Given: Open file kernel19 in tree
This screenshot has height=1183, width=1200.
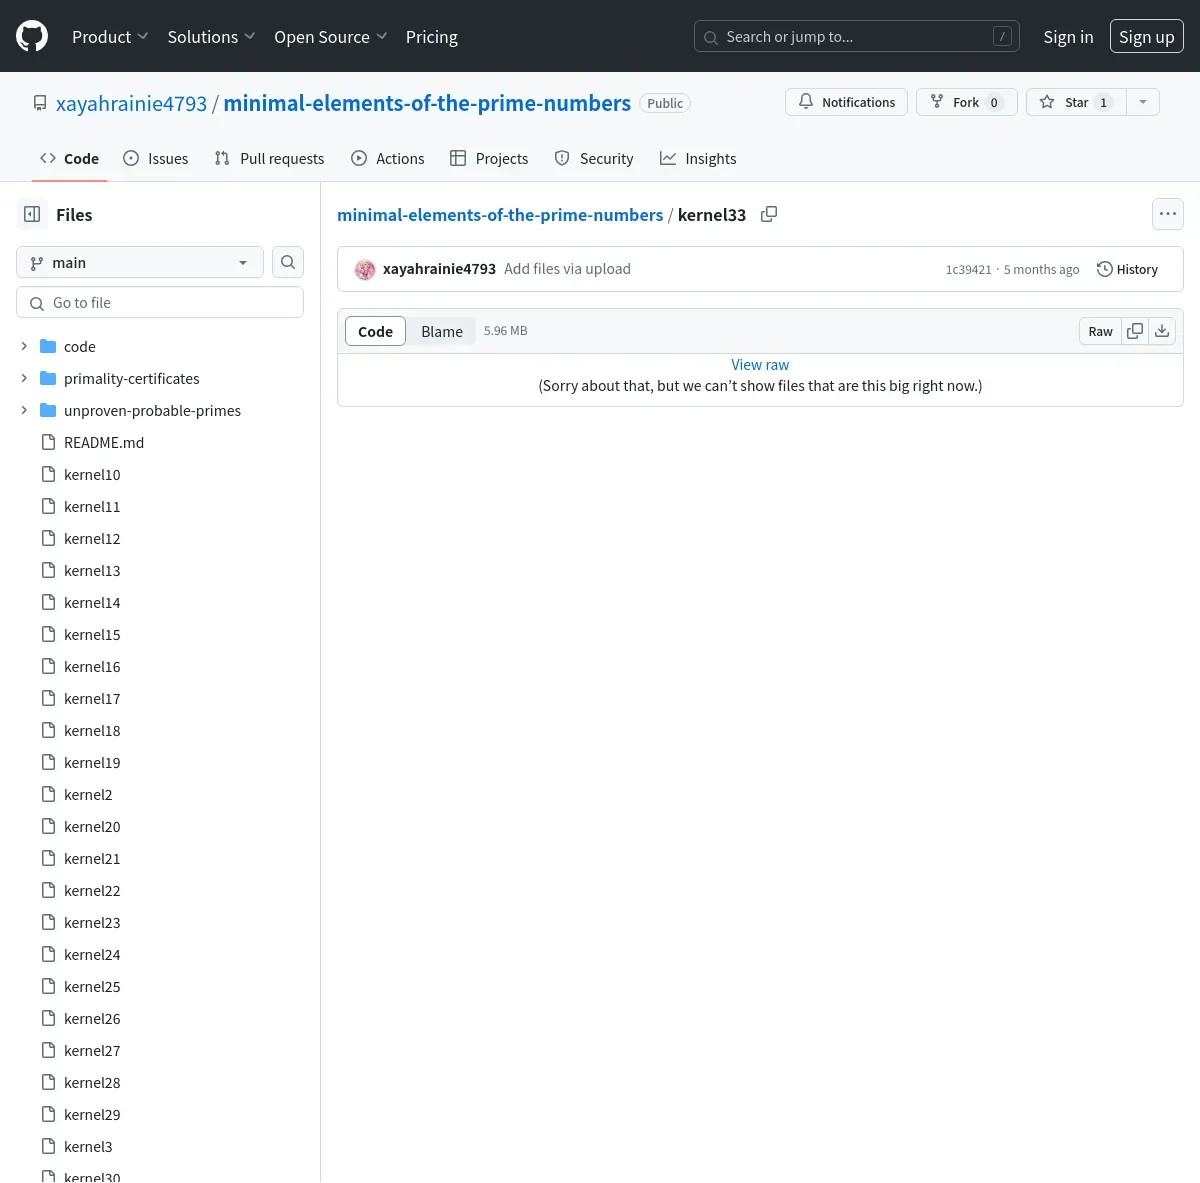Looking at the screenshot, I should pos(92,762).
